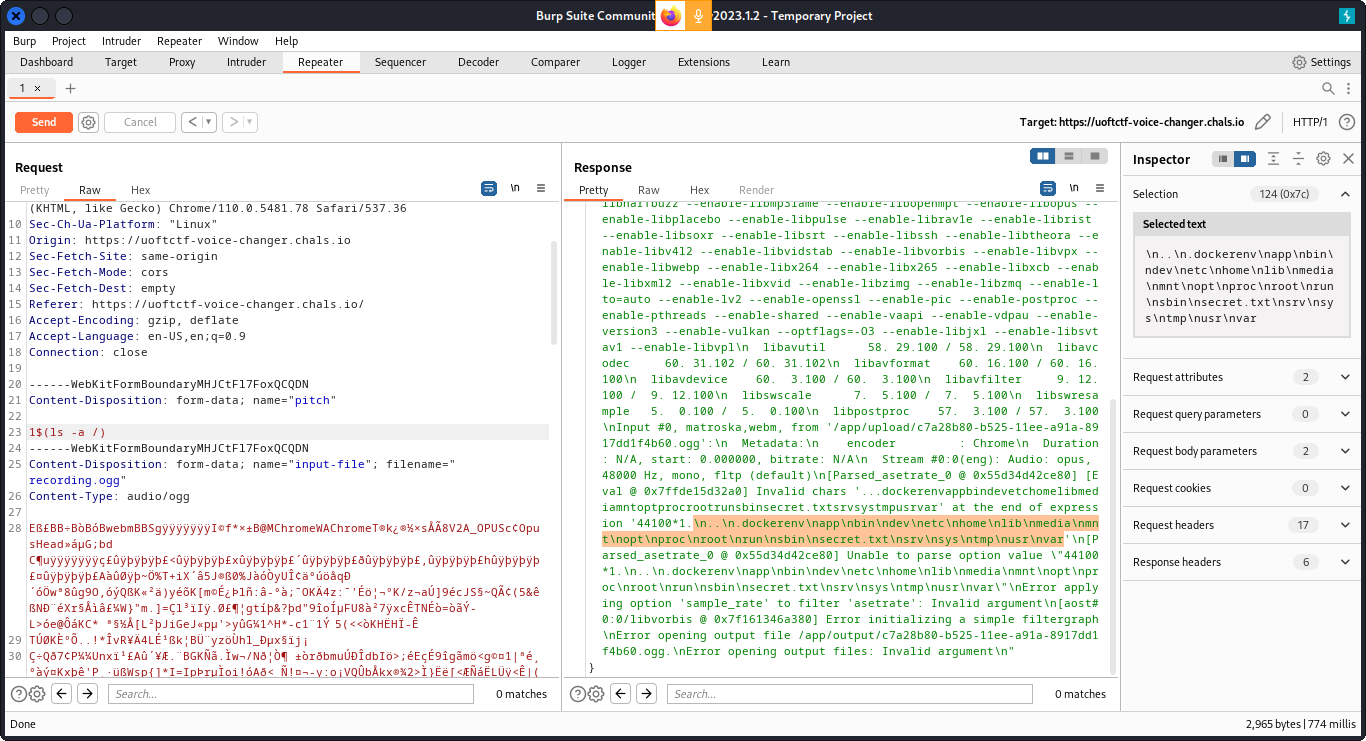Switch to the Decoder tab
This screenshot has height=741, width=1366.
(478, 62)
